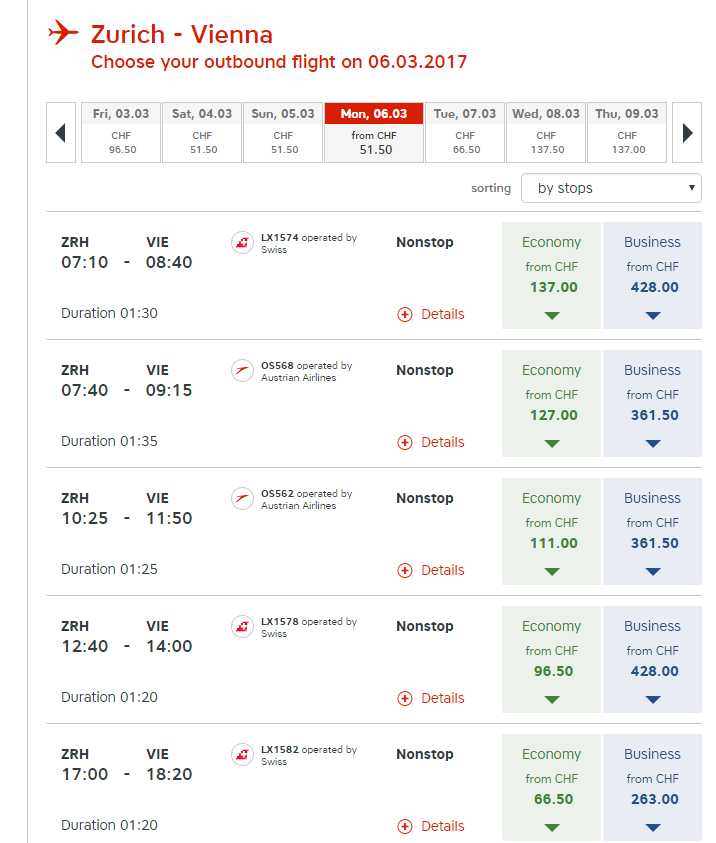Click the Swiss logo for flight LX1578
Viewport: 716px width, 843px height.
[x=242, y=627]
